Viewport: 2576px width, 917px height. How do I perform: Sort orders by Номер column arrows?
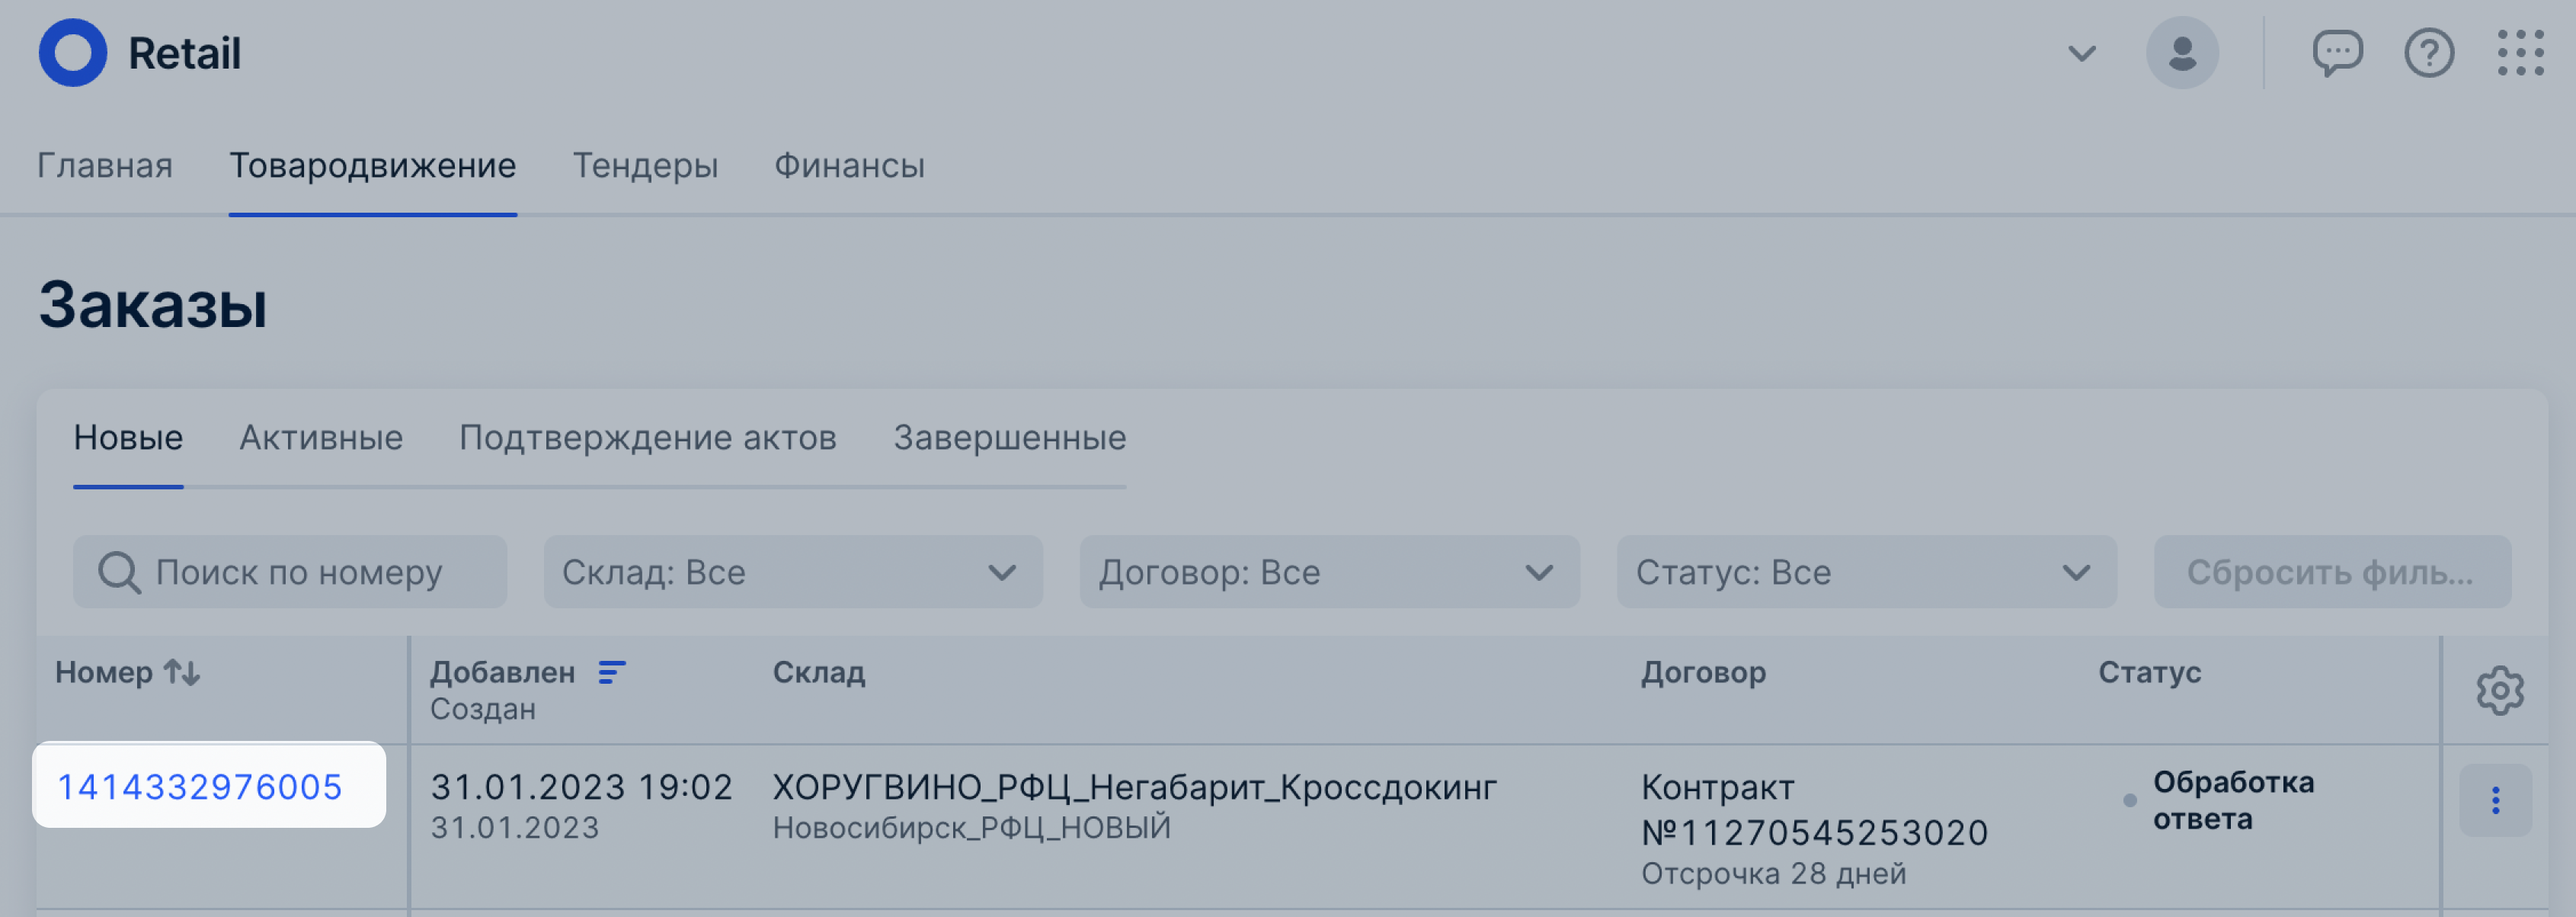pyautogui.click(x=182, y=673)
